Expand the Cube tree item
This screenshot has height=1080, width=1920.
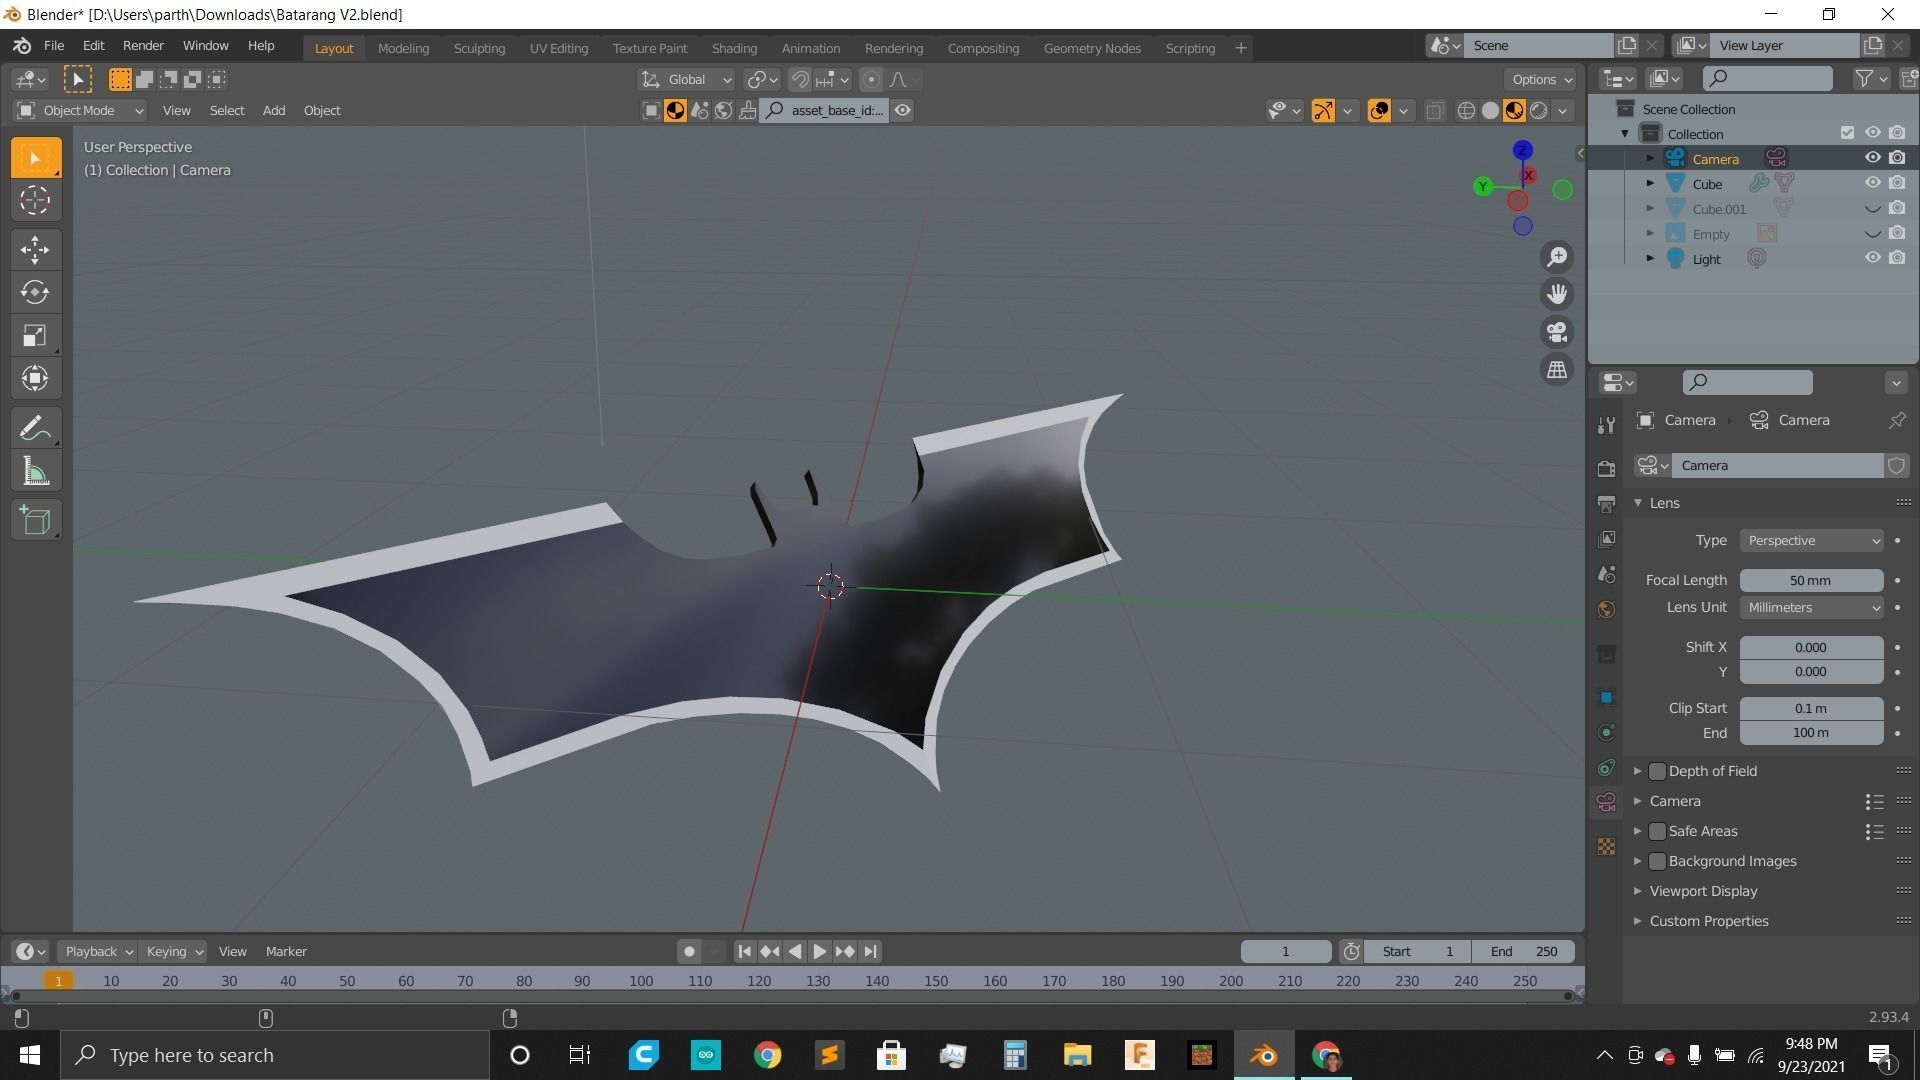click(x=1650, y=183)
